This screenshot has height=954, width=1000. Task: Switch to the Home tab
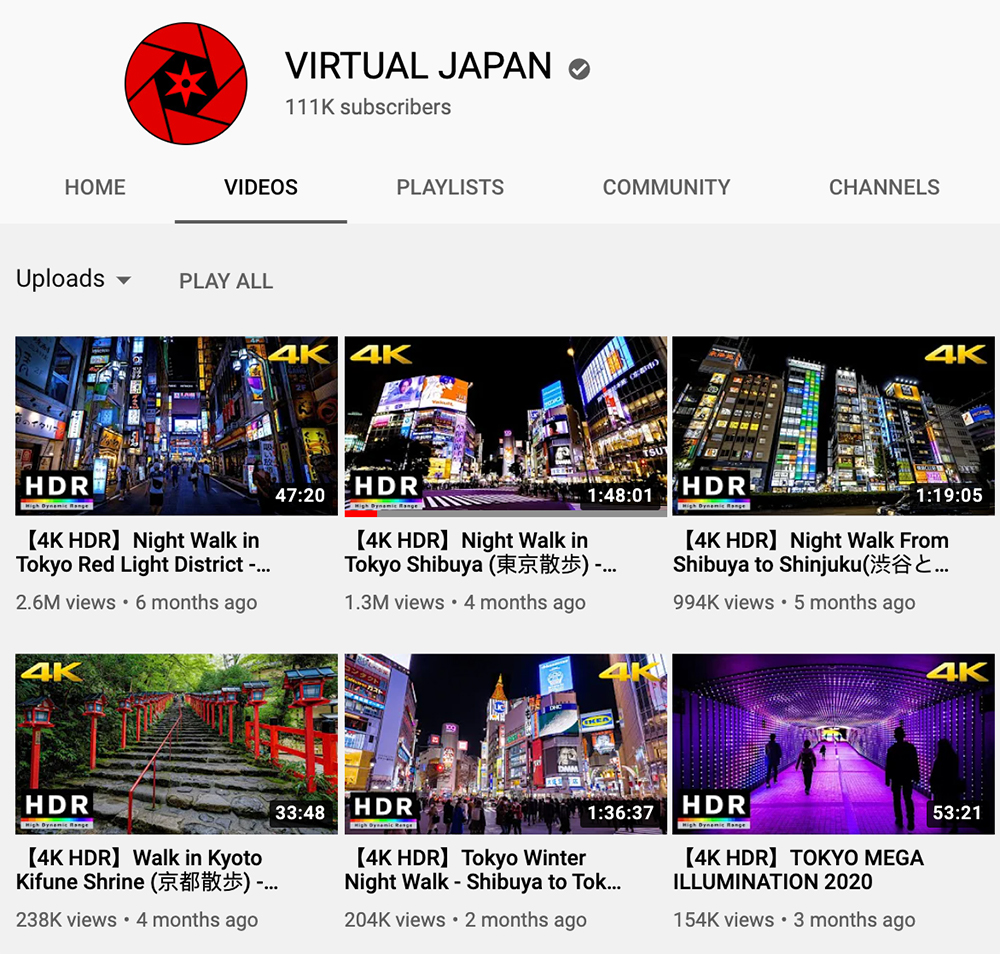(x=95, y=187)
